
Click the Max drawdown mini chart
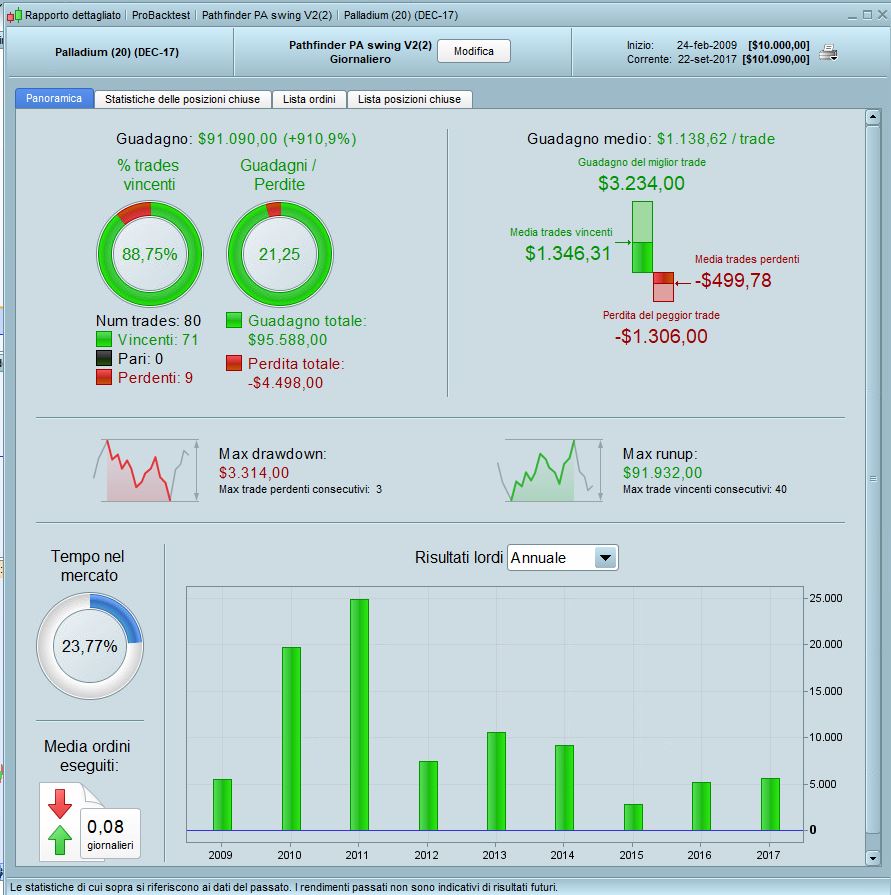(146, 470)
